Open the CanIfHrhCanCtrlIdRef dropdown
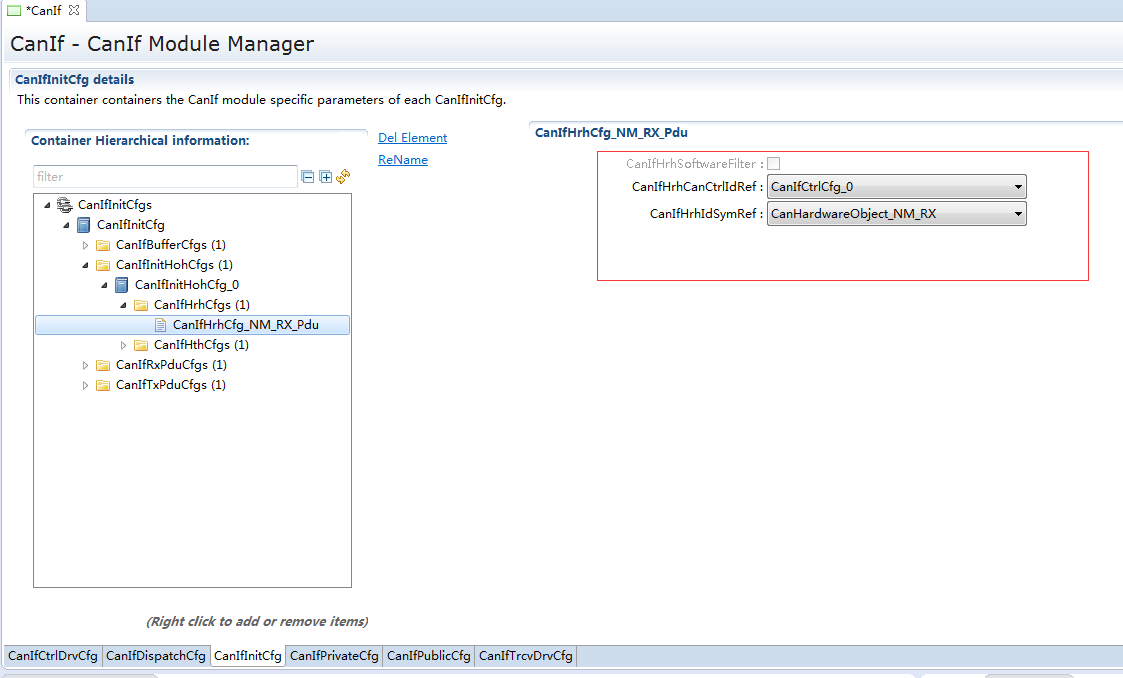This screenshot has width=1123, height=678. point(1017,187)
